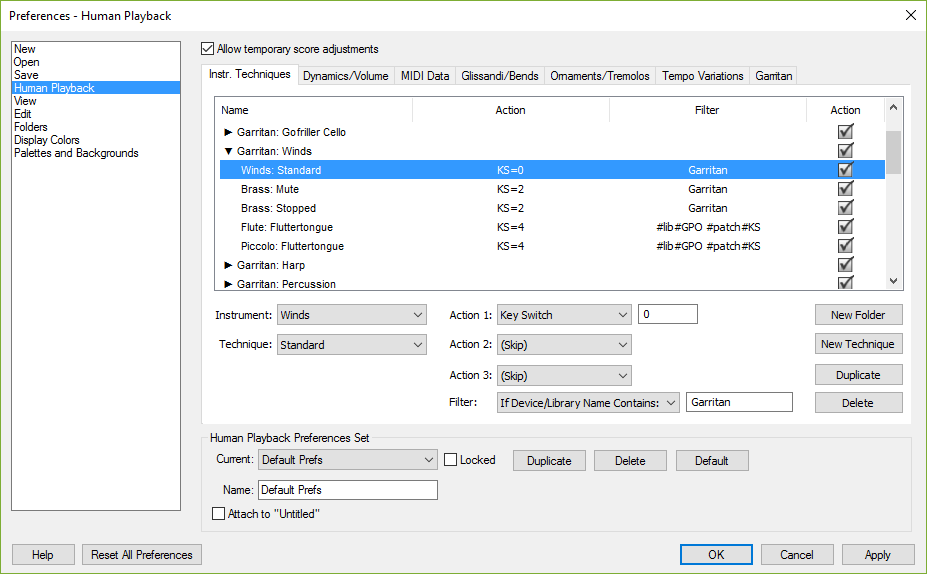Click the New Folder button
Screen dimensions: 927x574
click(858, 314)
